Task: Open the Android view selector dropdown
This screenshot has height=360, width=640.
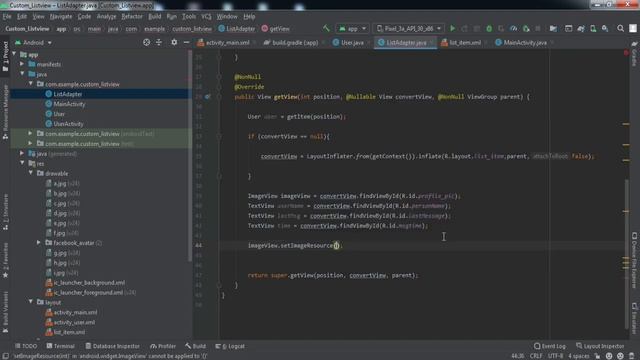Action: coord(33,42)
